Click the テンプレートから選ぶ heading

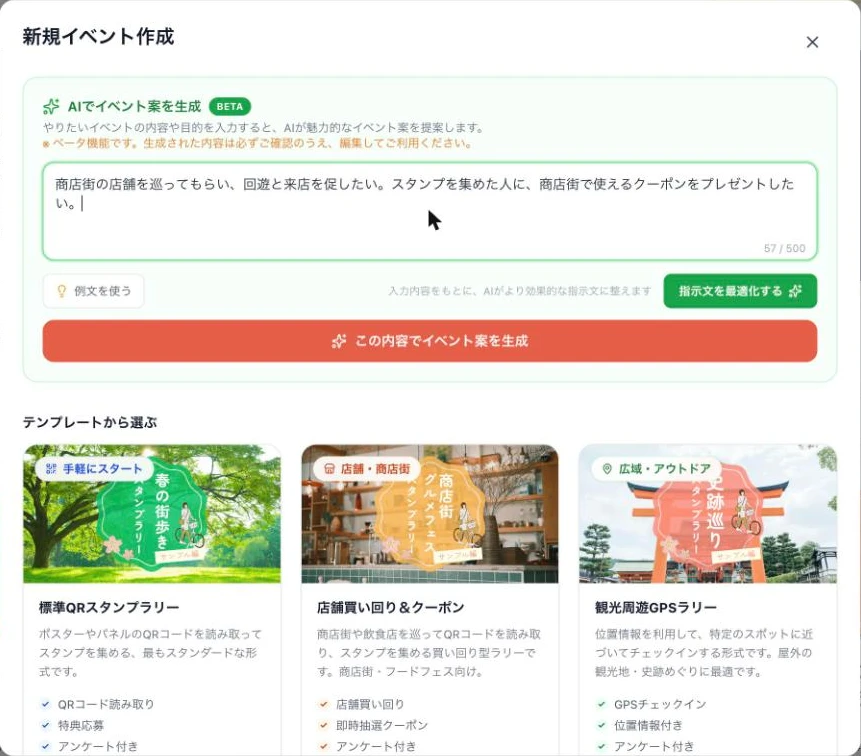90,422
